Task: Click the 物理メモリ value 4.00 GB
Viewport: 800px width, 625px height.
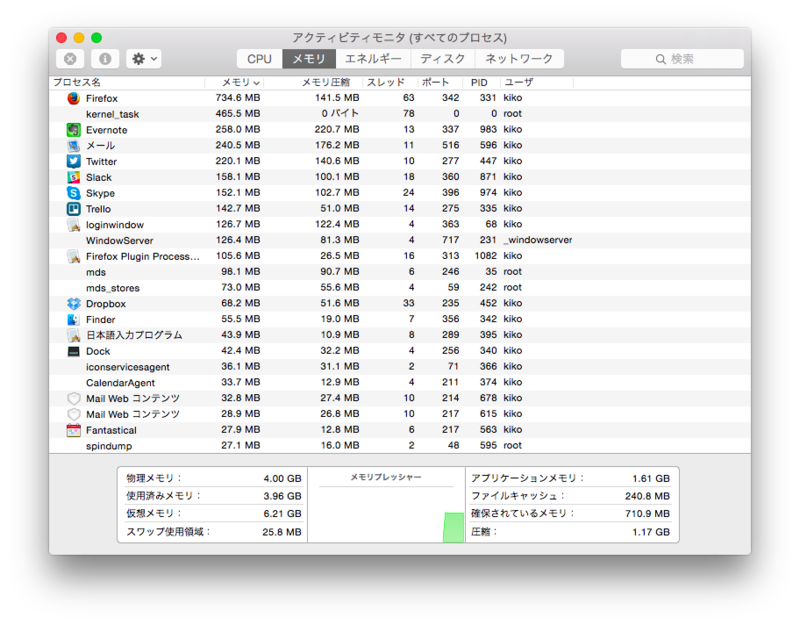Action: pos(282,479)
